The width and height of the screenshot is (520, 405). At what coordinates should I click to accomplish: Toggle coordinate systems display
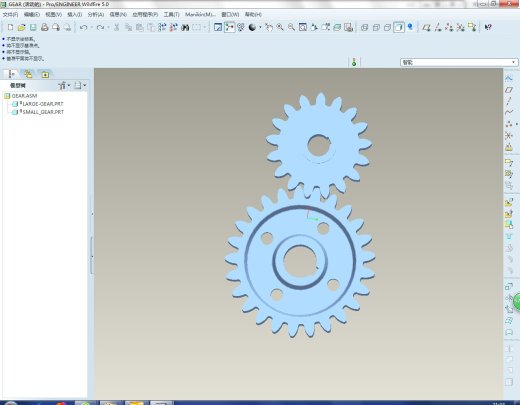click(x=460, y=27)
